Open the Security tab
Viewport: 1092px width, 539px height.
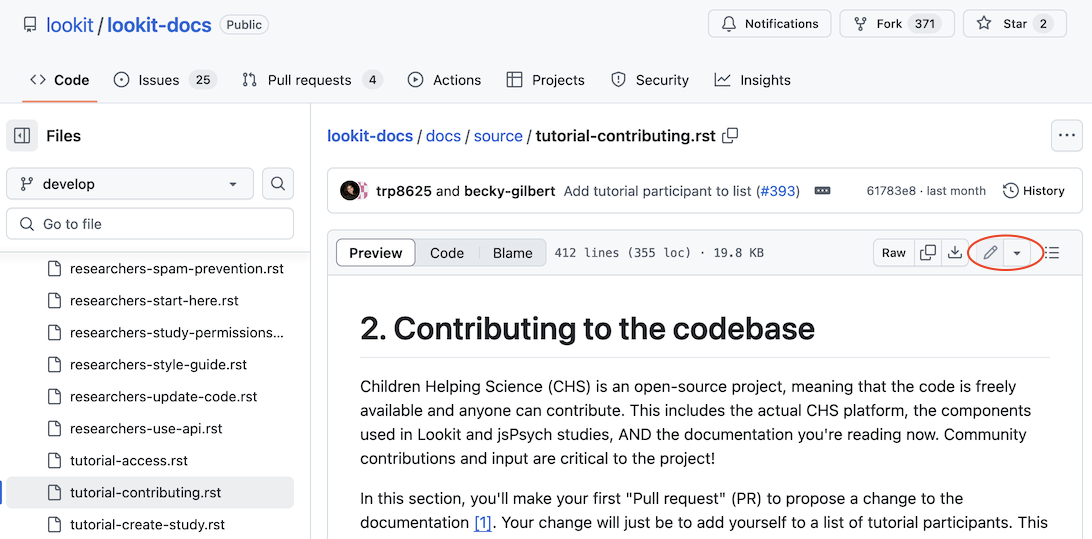[650, 80]
